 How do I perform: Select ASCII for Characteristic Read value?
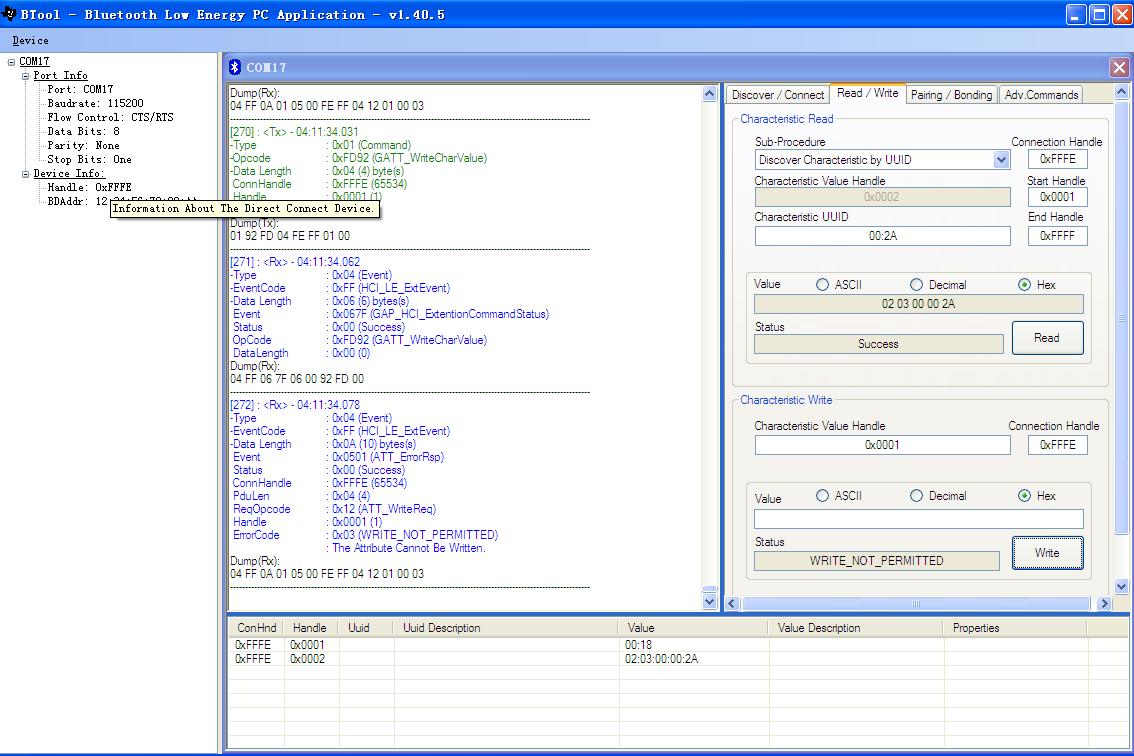coord(822,285)
